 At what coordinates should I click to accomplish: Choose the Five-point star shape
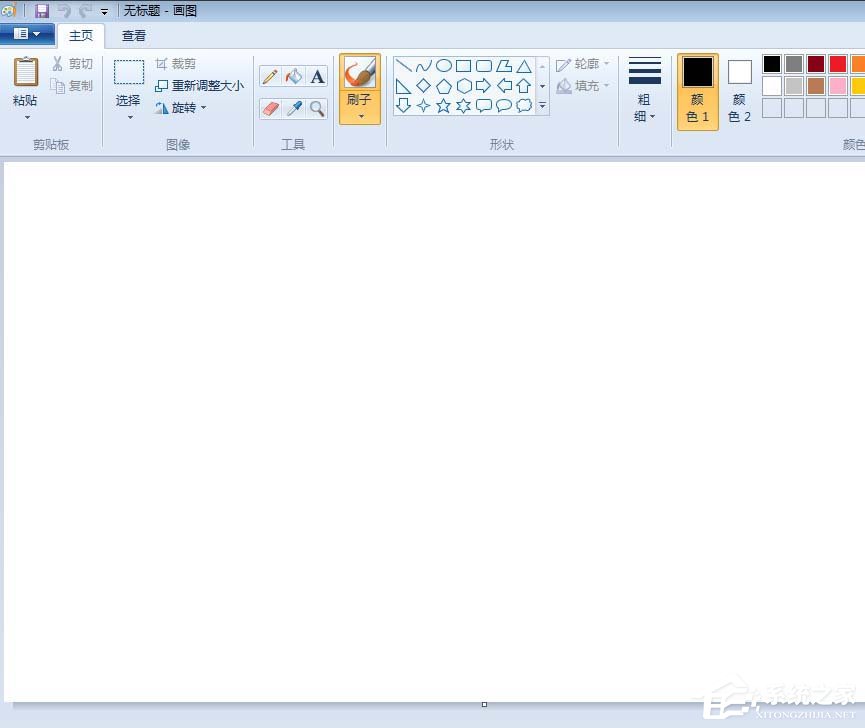pyautogui.click(x=444, y=105)
